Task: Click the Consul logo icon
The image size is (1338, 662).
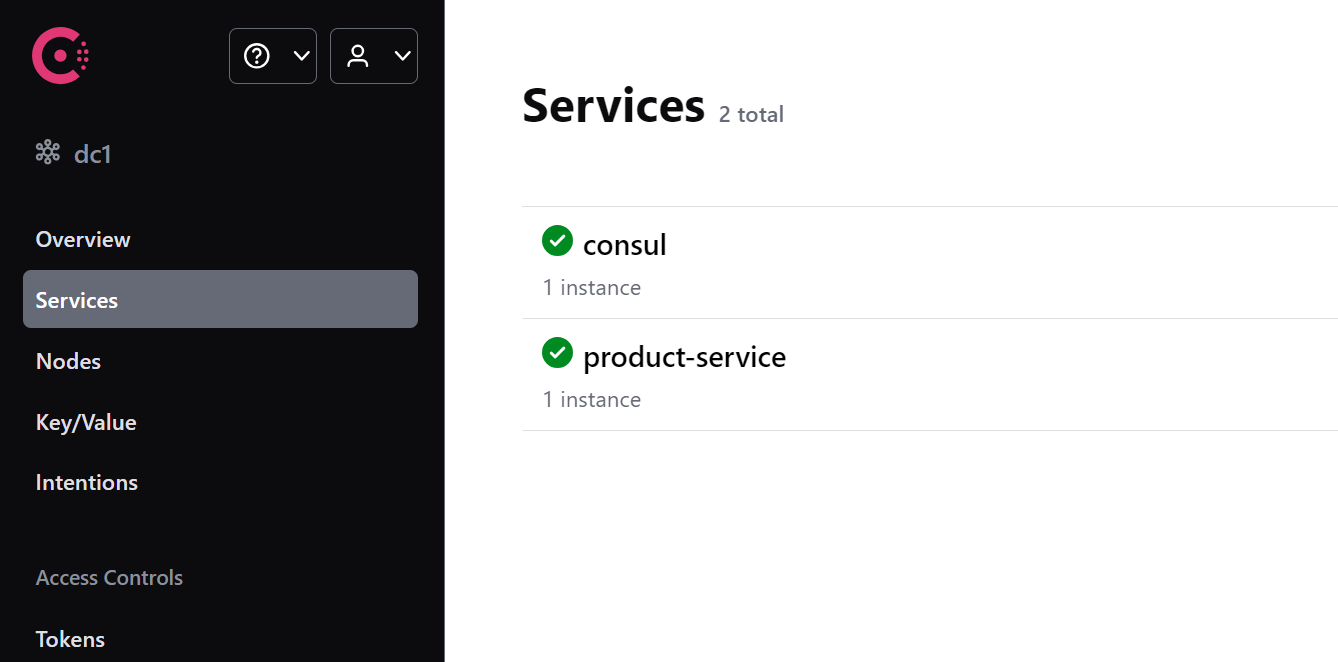Action: [x=60, y=56]
